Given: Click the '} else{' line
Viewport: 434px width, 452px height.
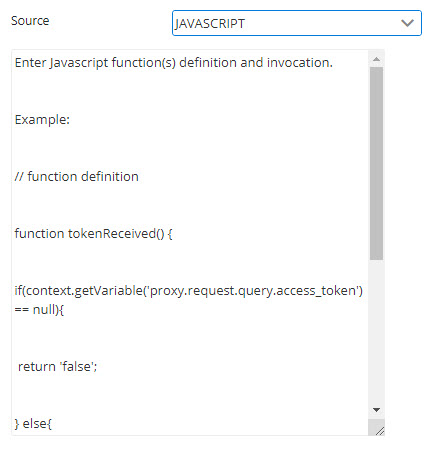Looking at the screenshot, I should 33,424.
